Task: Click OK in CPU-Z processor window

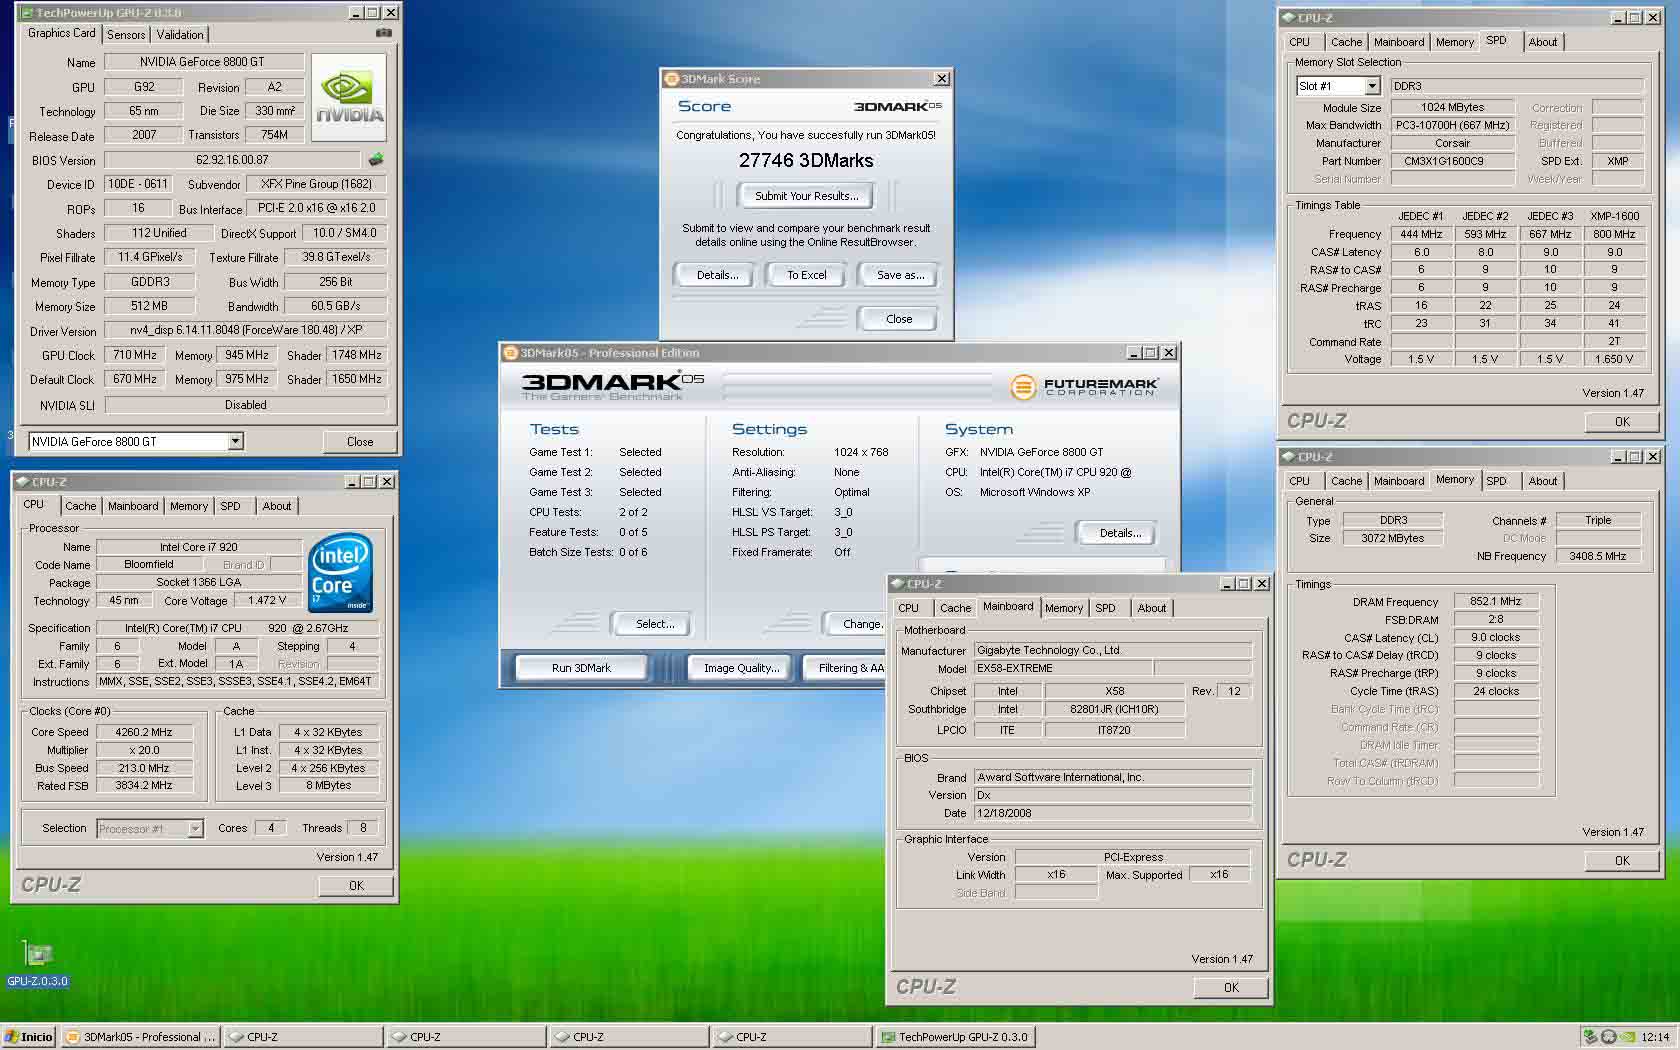Action: click(x=357, y=886)
